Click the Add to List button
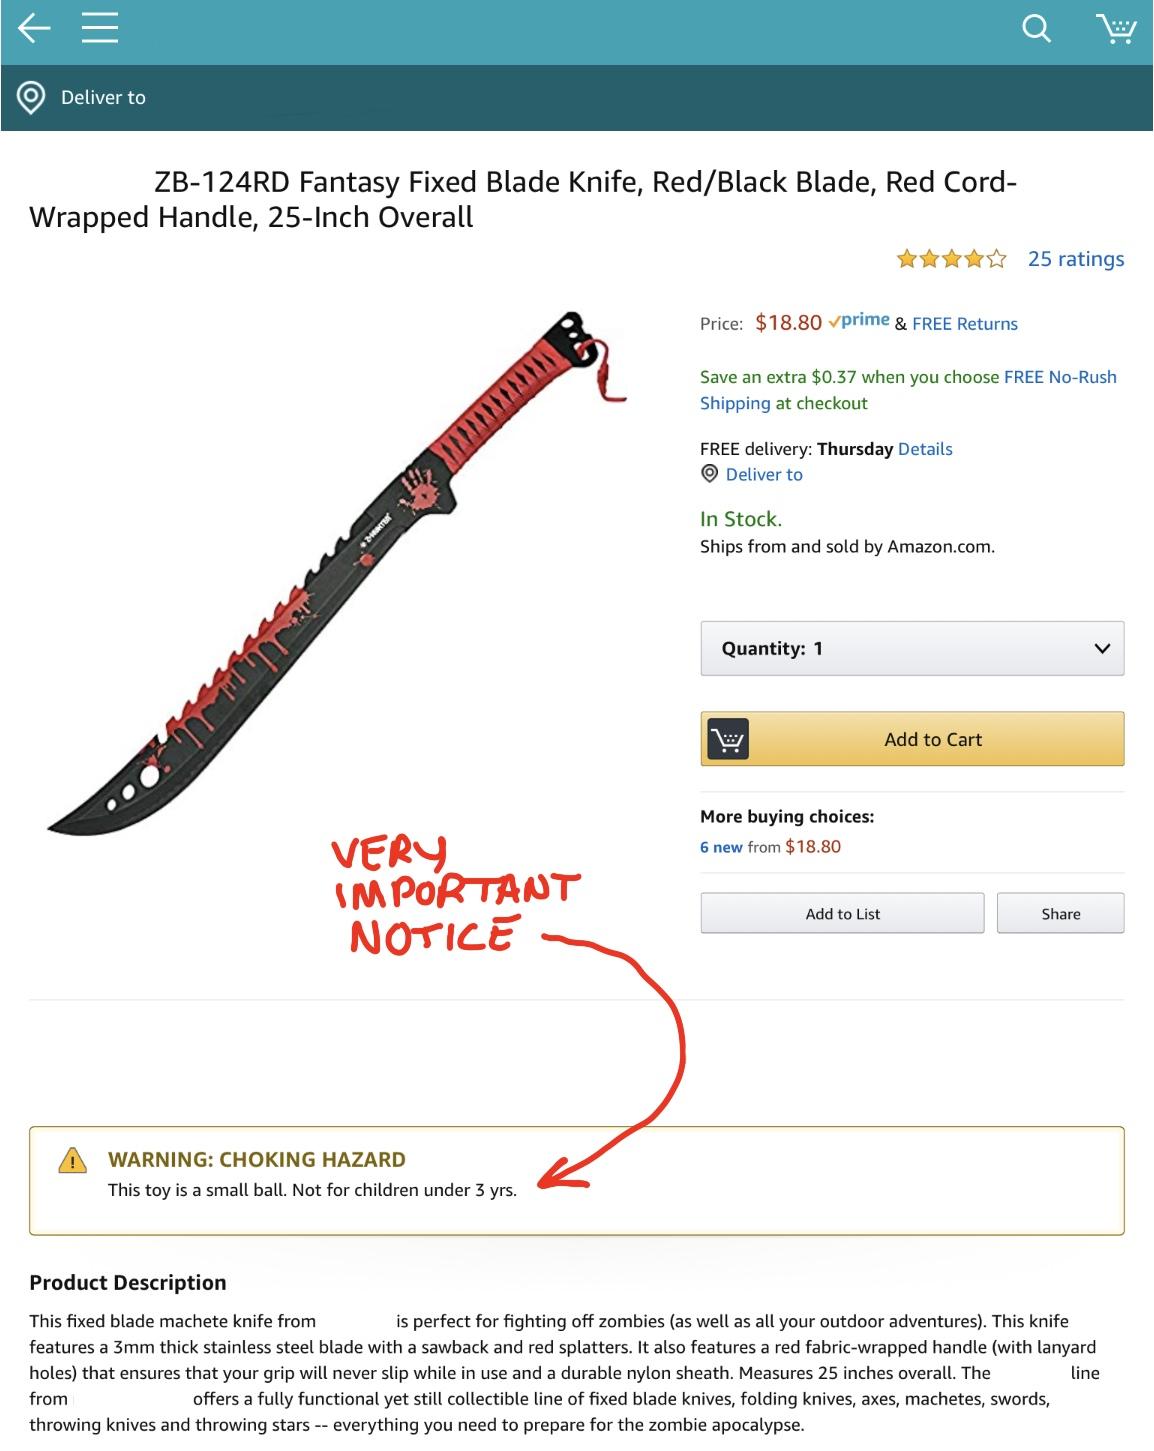 pyautogui.click(x=842, y=913)
